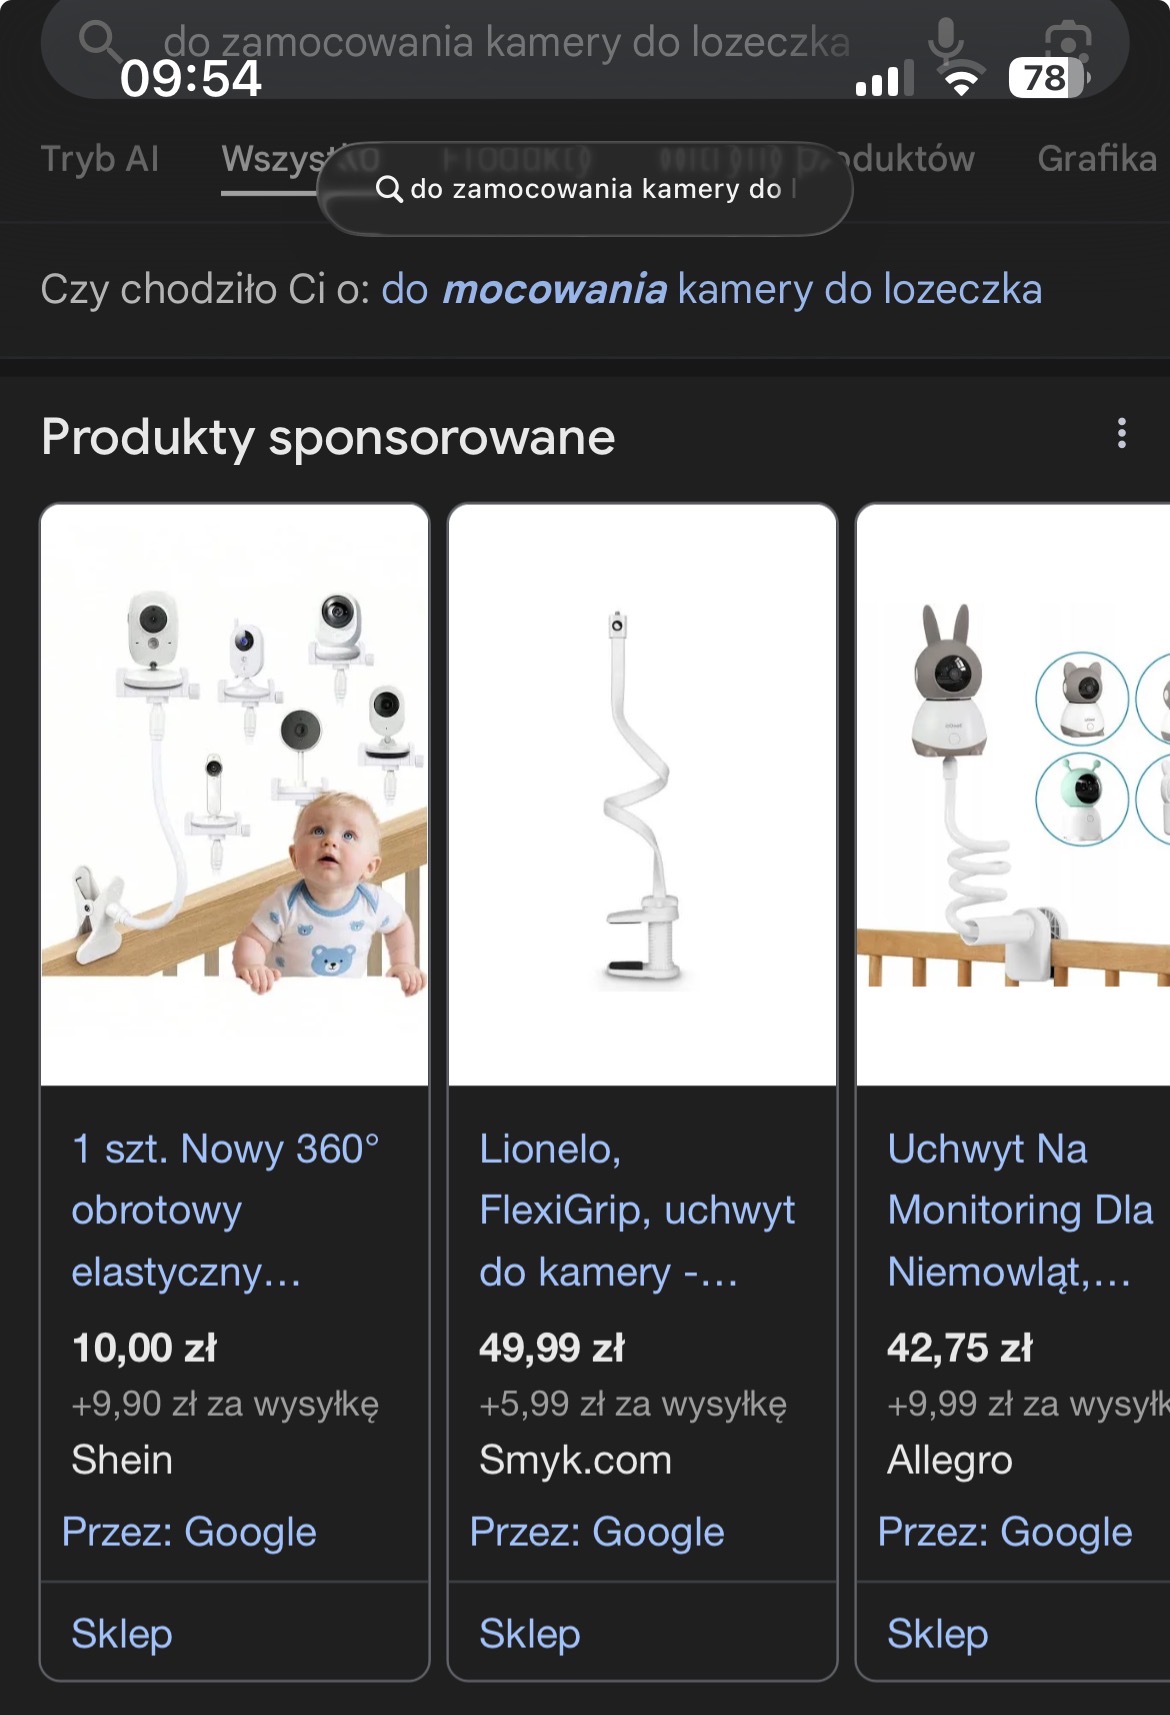
Task: Open the sponsored products three-dot menu
Action: [1122, 434]
